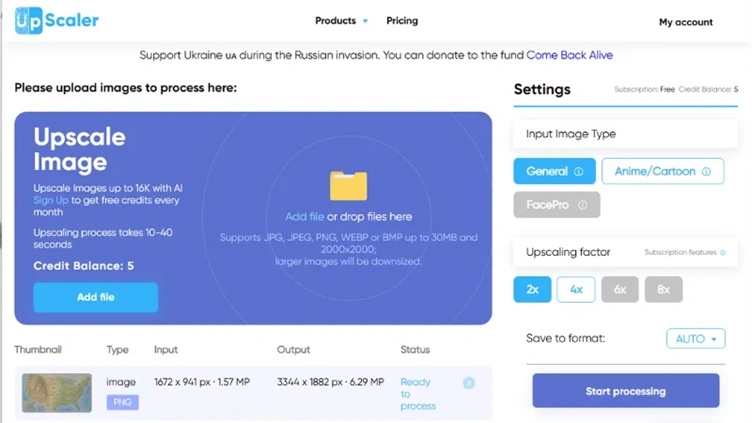The height and width of the screenshot is (423, 752).
Task: Click the Add file button
Action: point(95,297)
